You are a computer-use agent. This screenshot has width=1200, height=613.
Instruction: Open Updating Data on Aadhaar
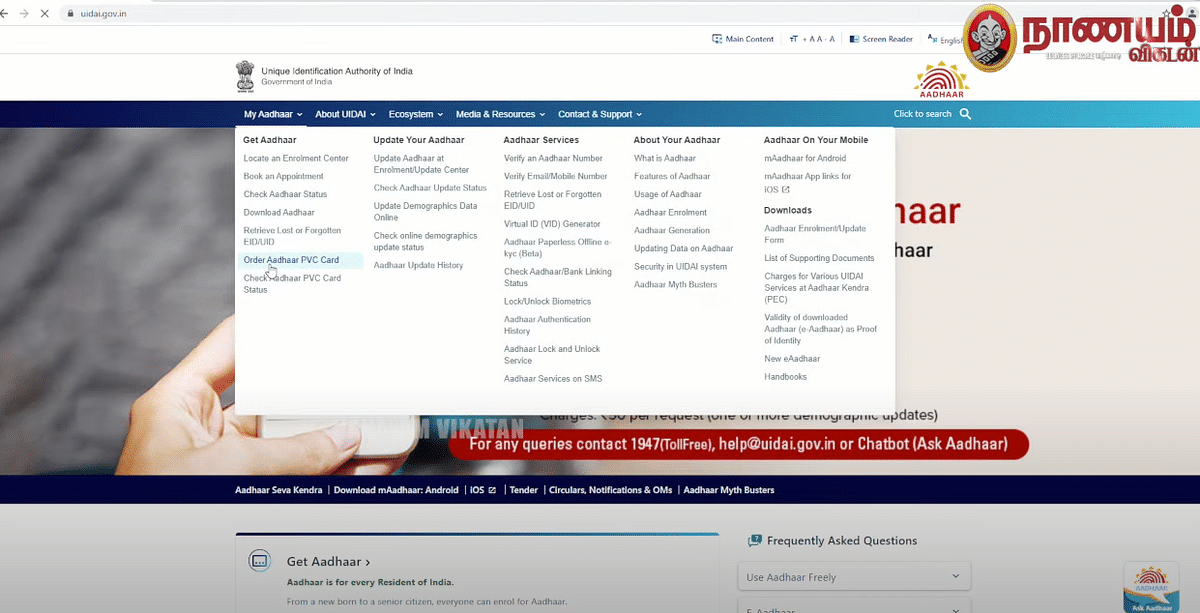click(x=684, y=248)
